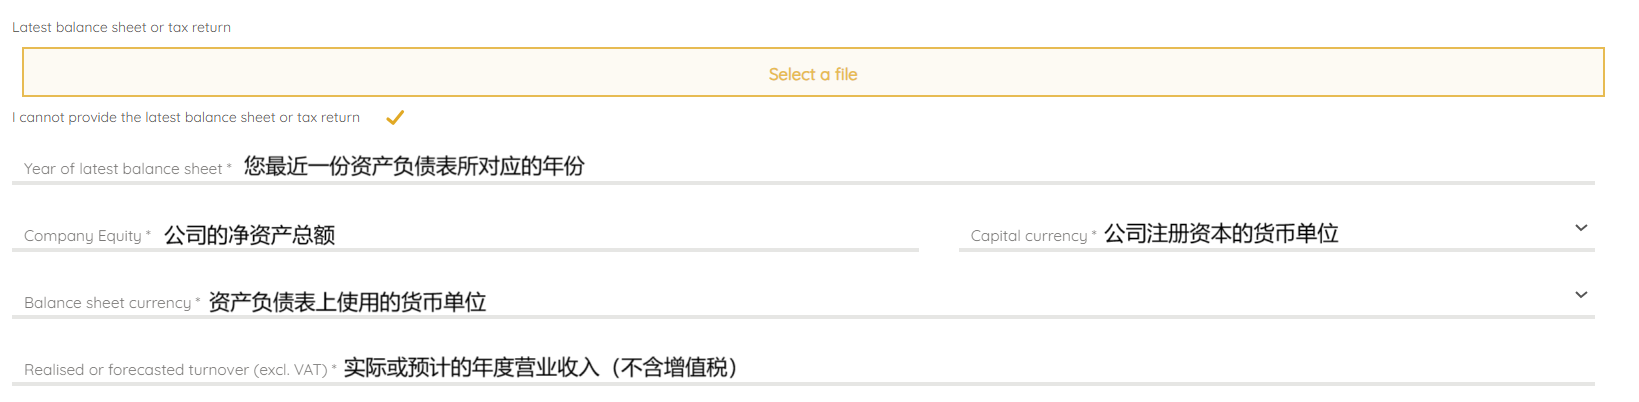
Task: Click the "Realised or forecasted turnover (excl. VAT)" label
Action: (x=176, y=370)
